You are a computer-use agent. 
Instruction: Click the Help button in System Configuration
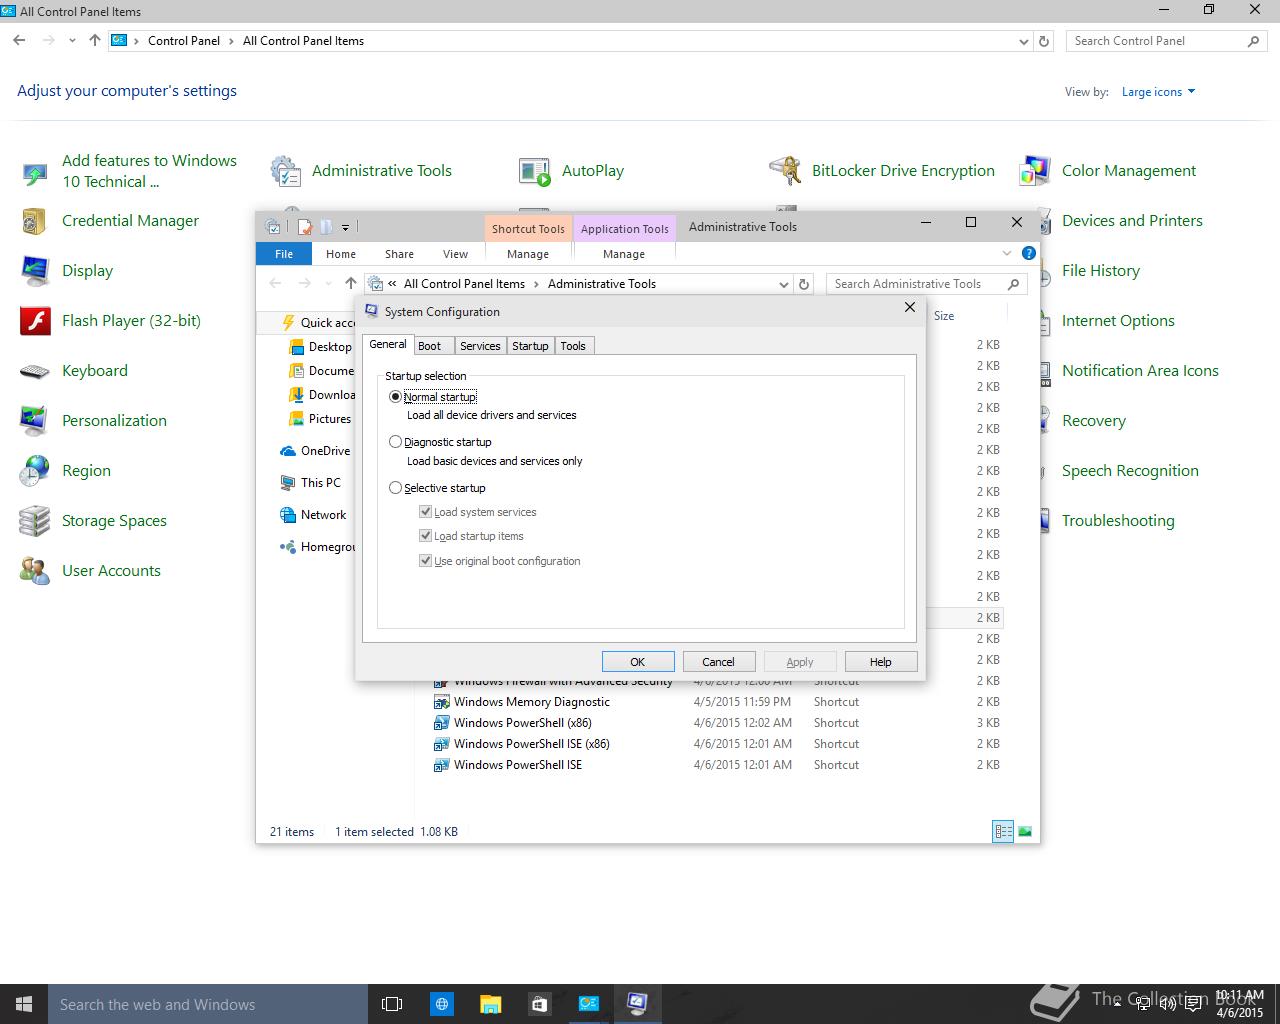click(x=880, y=662)
